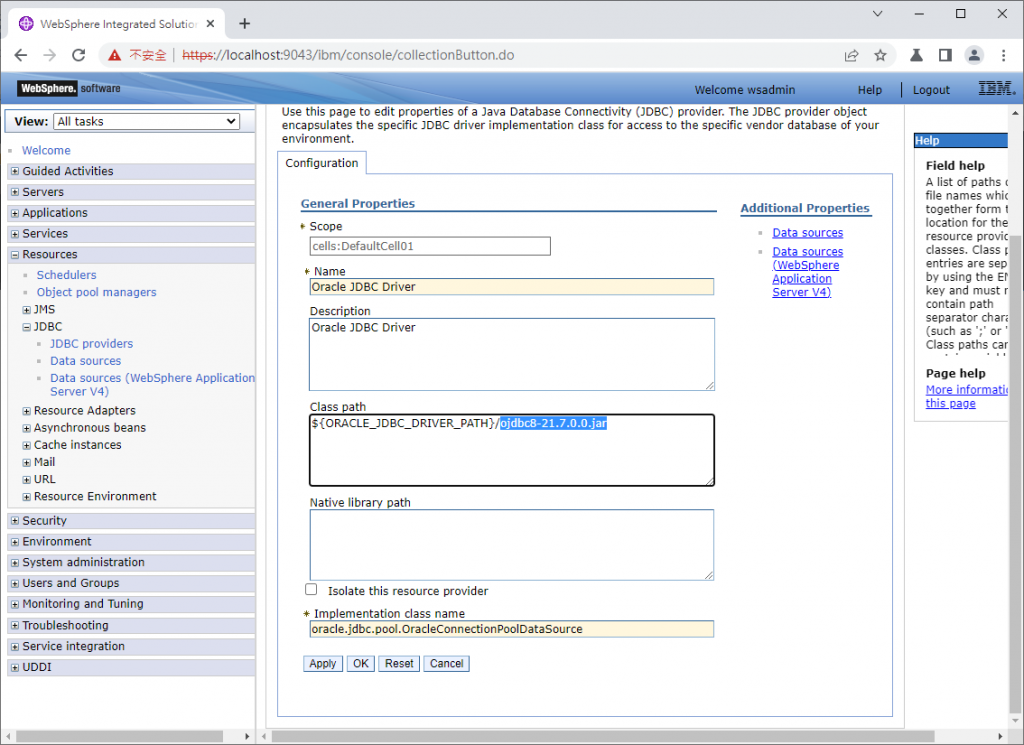Toggle the browser side panel icon
Image resolution: width=1024 pixels, height=745 pixels.
(945, 55)
